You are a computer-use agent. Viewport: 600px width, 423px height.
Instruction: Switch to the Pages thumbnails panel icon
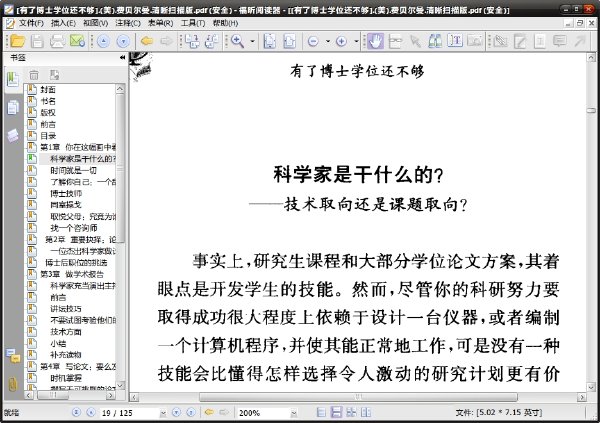pos(13,107)
